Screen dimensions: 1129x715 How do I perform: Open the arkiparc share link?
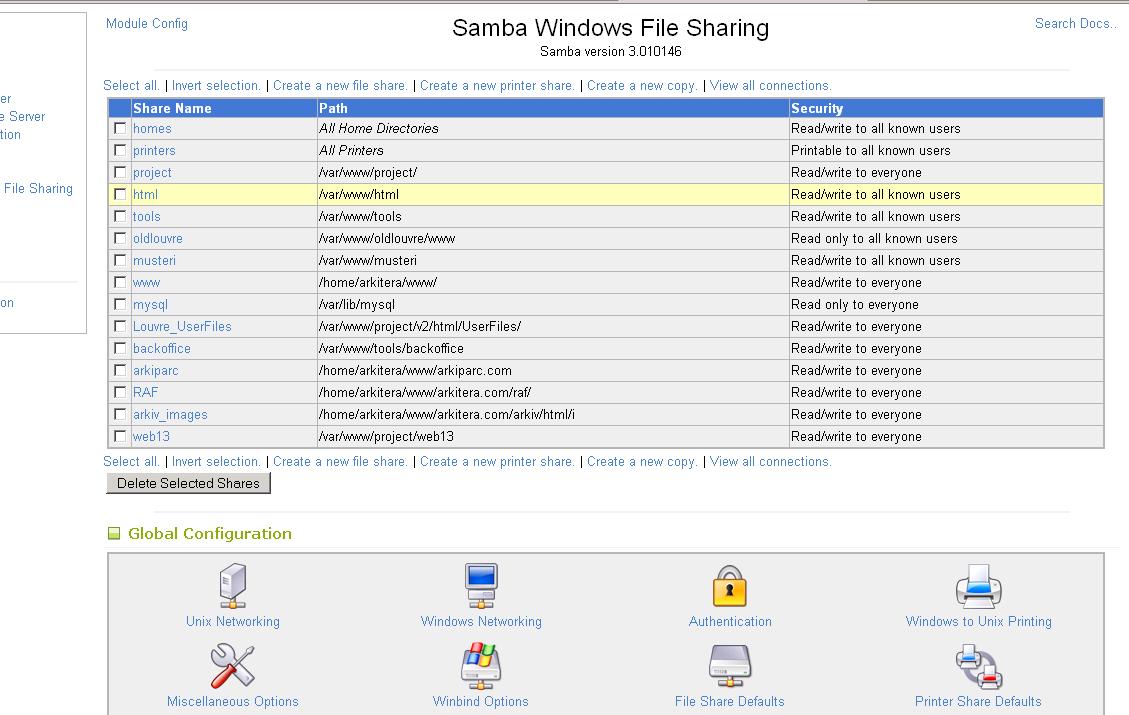[x=156, y=371]
